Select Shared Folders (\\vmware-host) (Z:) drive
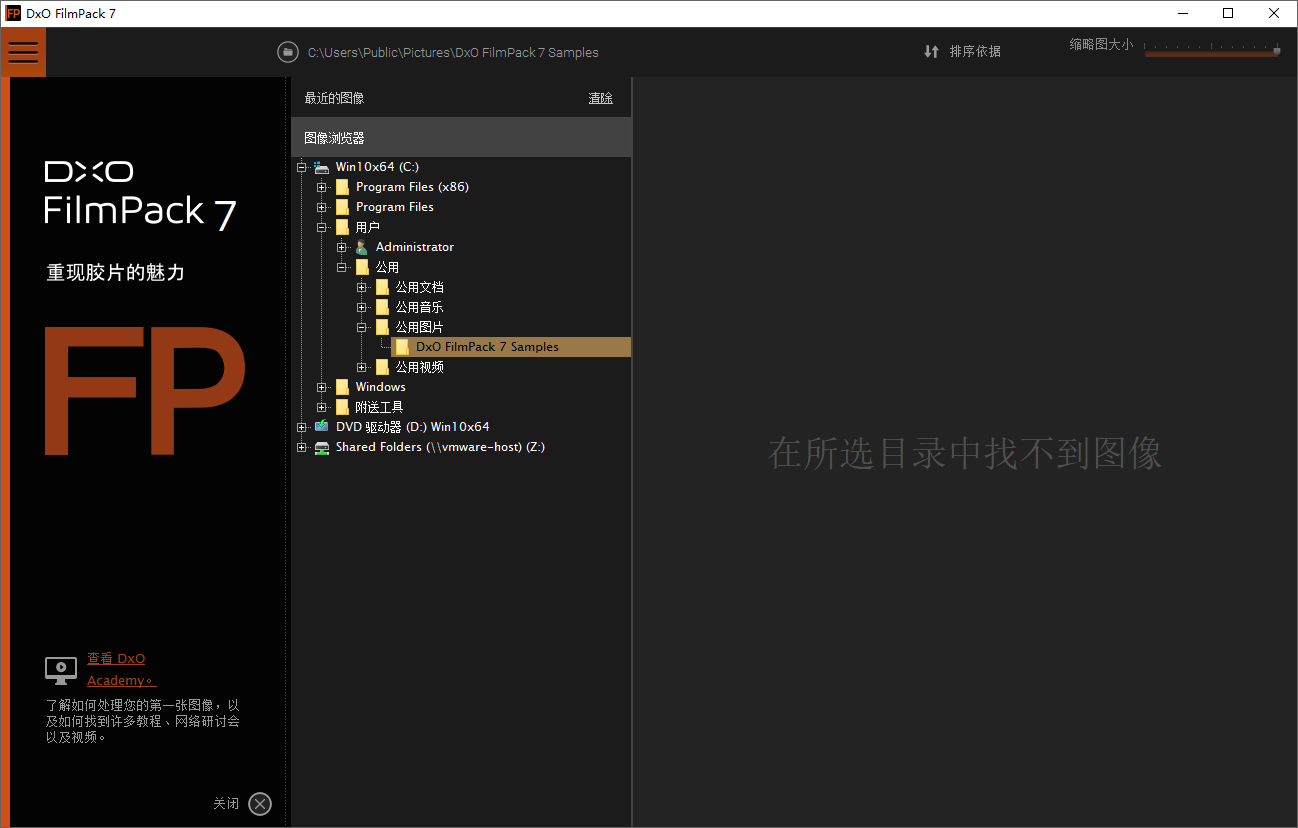Screen dimensions: 1298x828 pyautogui.click(x=440, y=447)
